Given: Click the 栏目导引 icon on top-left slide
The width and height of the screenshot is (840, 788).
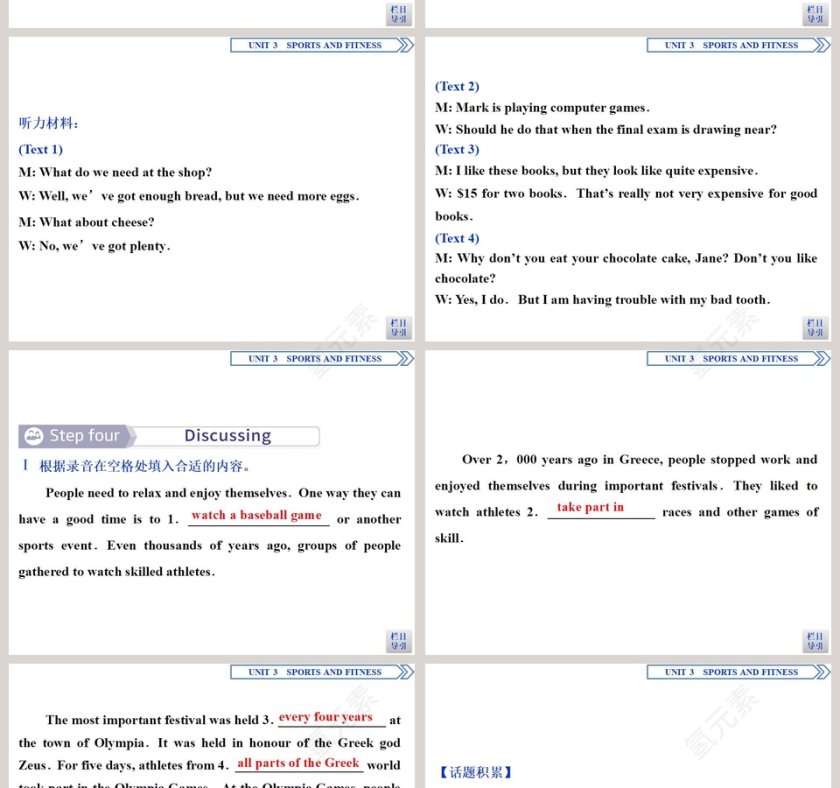Looking at the screenshot, I should click(398, 13).
